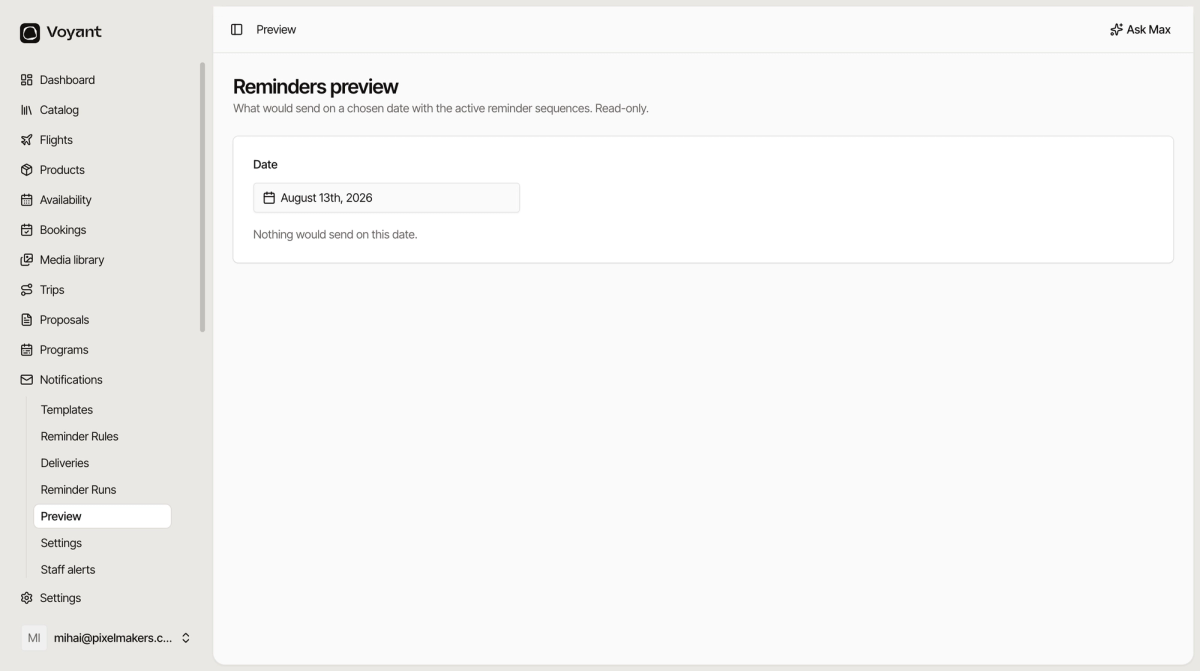Click the Bookings sidebar label

pos(63,230)
